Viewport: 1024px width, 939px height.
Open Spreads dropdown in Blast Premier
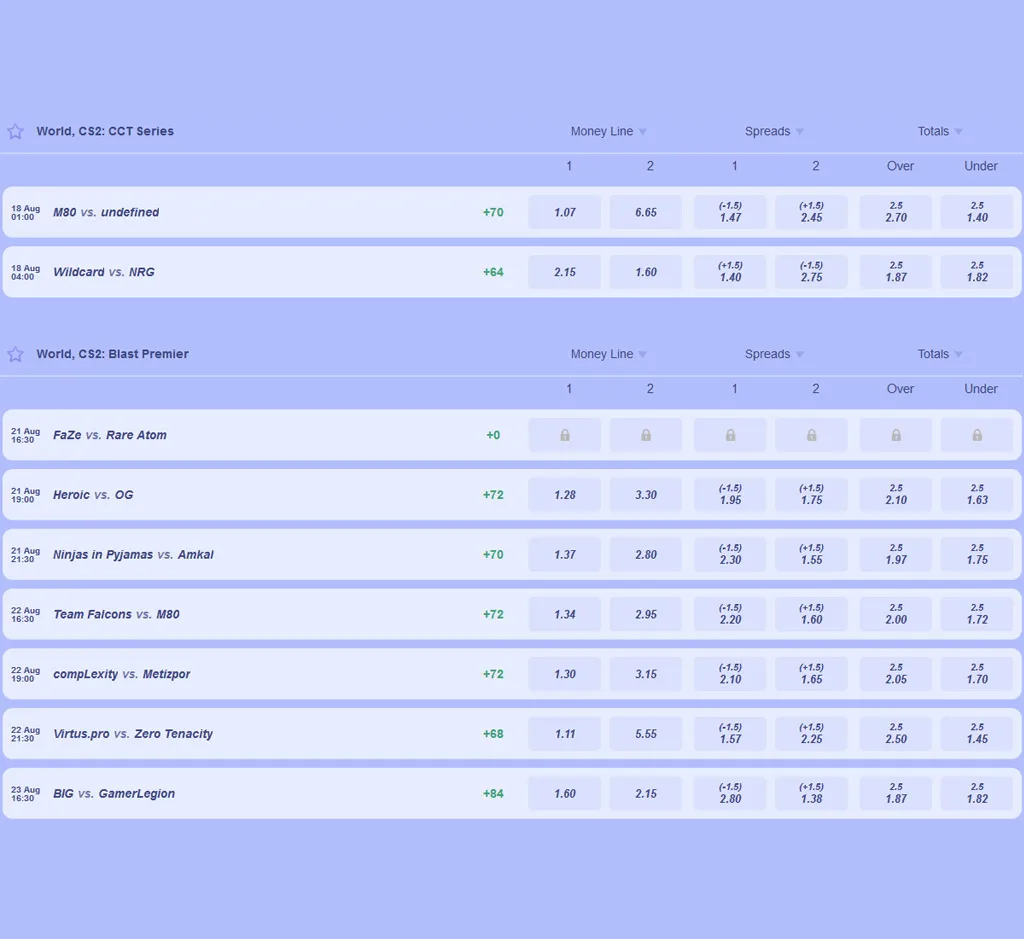pyautogui.click(x=774, y=354)
